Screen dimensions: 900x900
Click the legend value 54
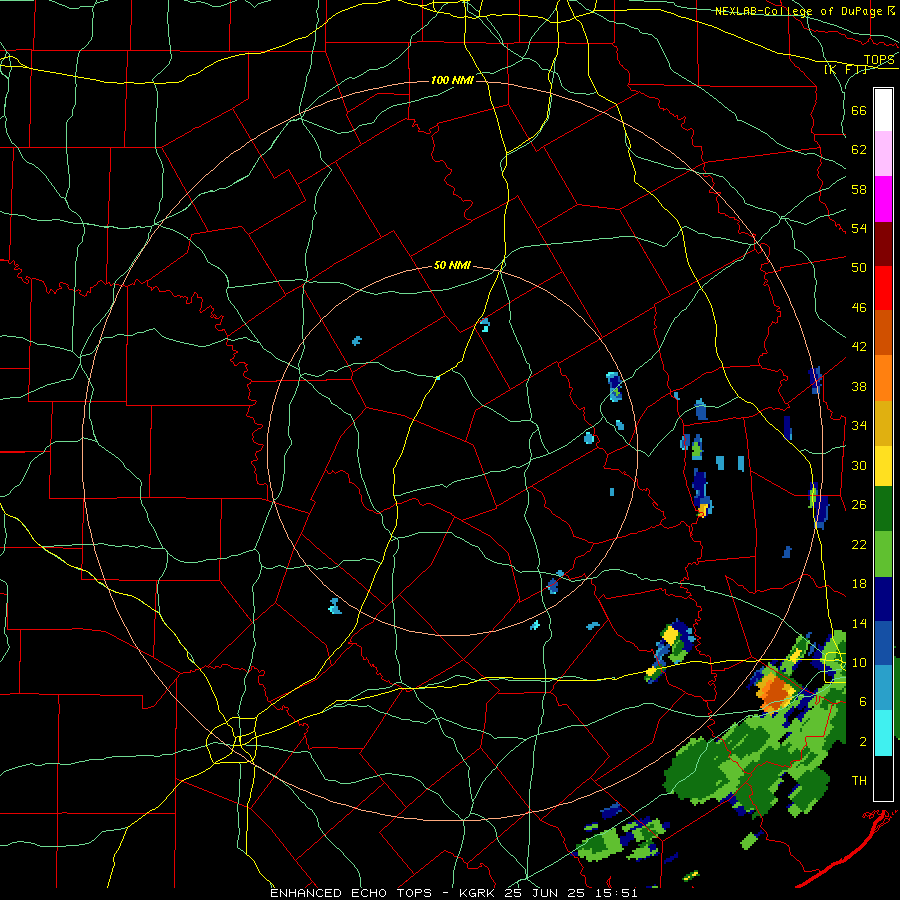coord(859,228)
